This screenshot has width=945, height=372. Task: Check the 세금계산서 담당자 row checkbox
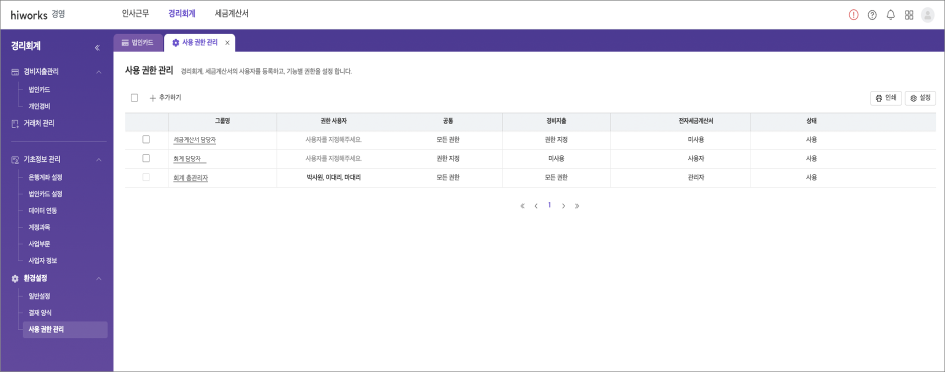point(146,139)
